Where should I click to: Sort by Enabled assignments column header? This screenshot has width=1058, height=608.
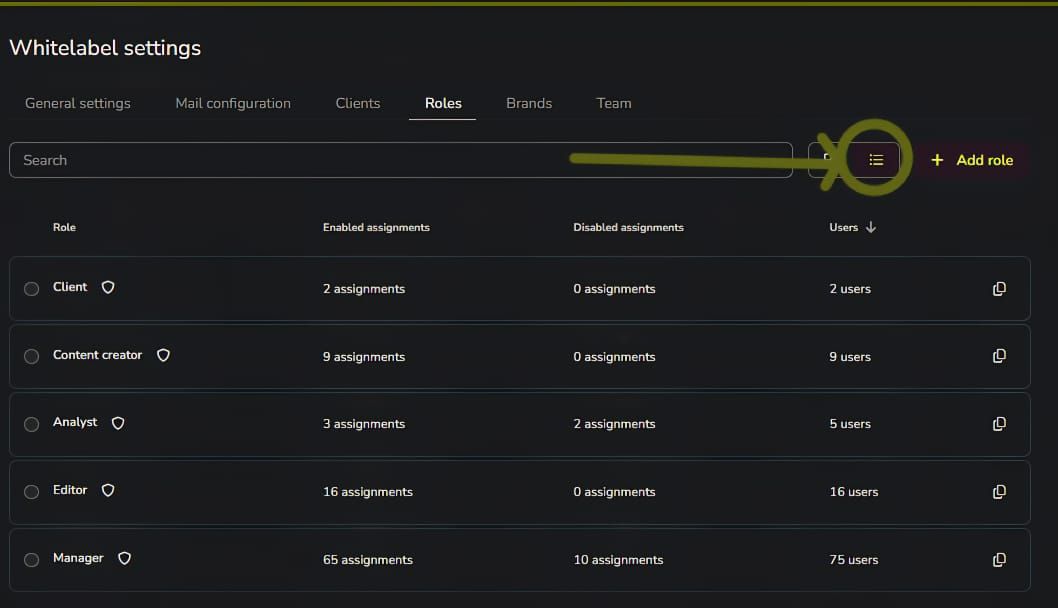[376, 227]
